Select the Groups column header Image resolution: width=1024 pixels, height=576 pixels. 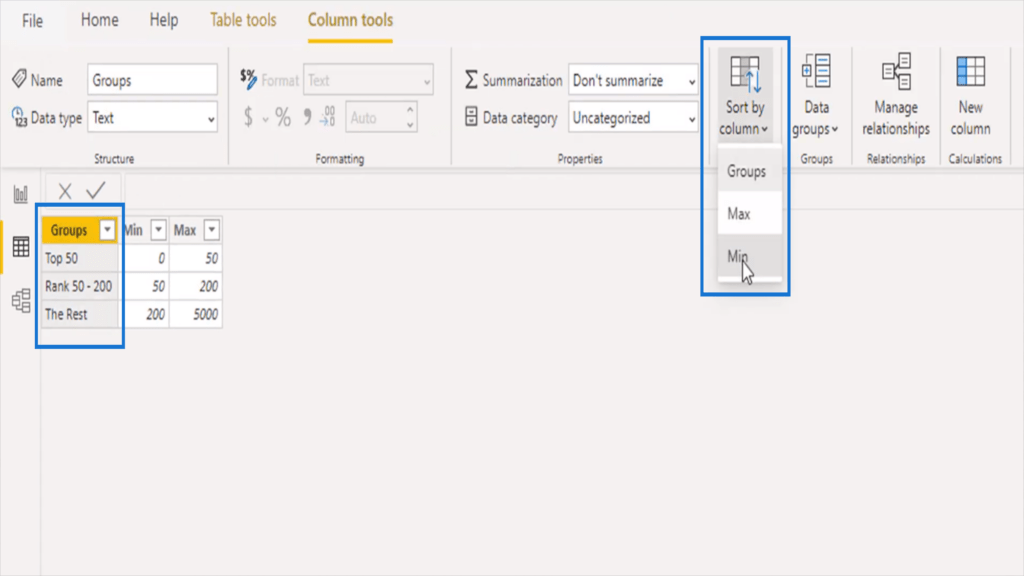69,230
